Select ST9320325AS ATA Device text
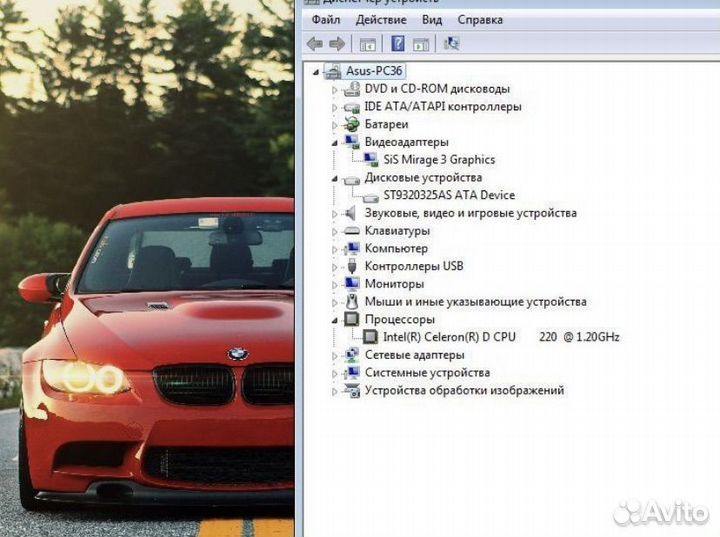Screen dimensions: 720x537 pos(449,195)
